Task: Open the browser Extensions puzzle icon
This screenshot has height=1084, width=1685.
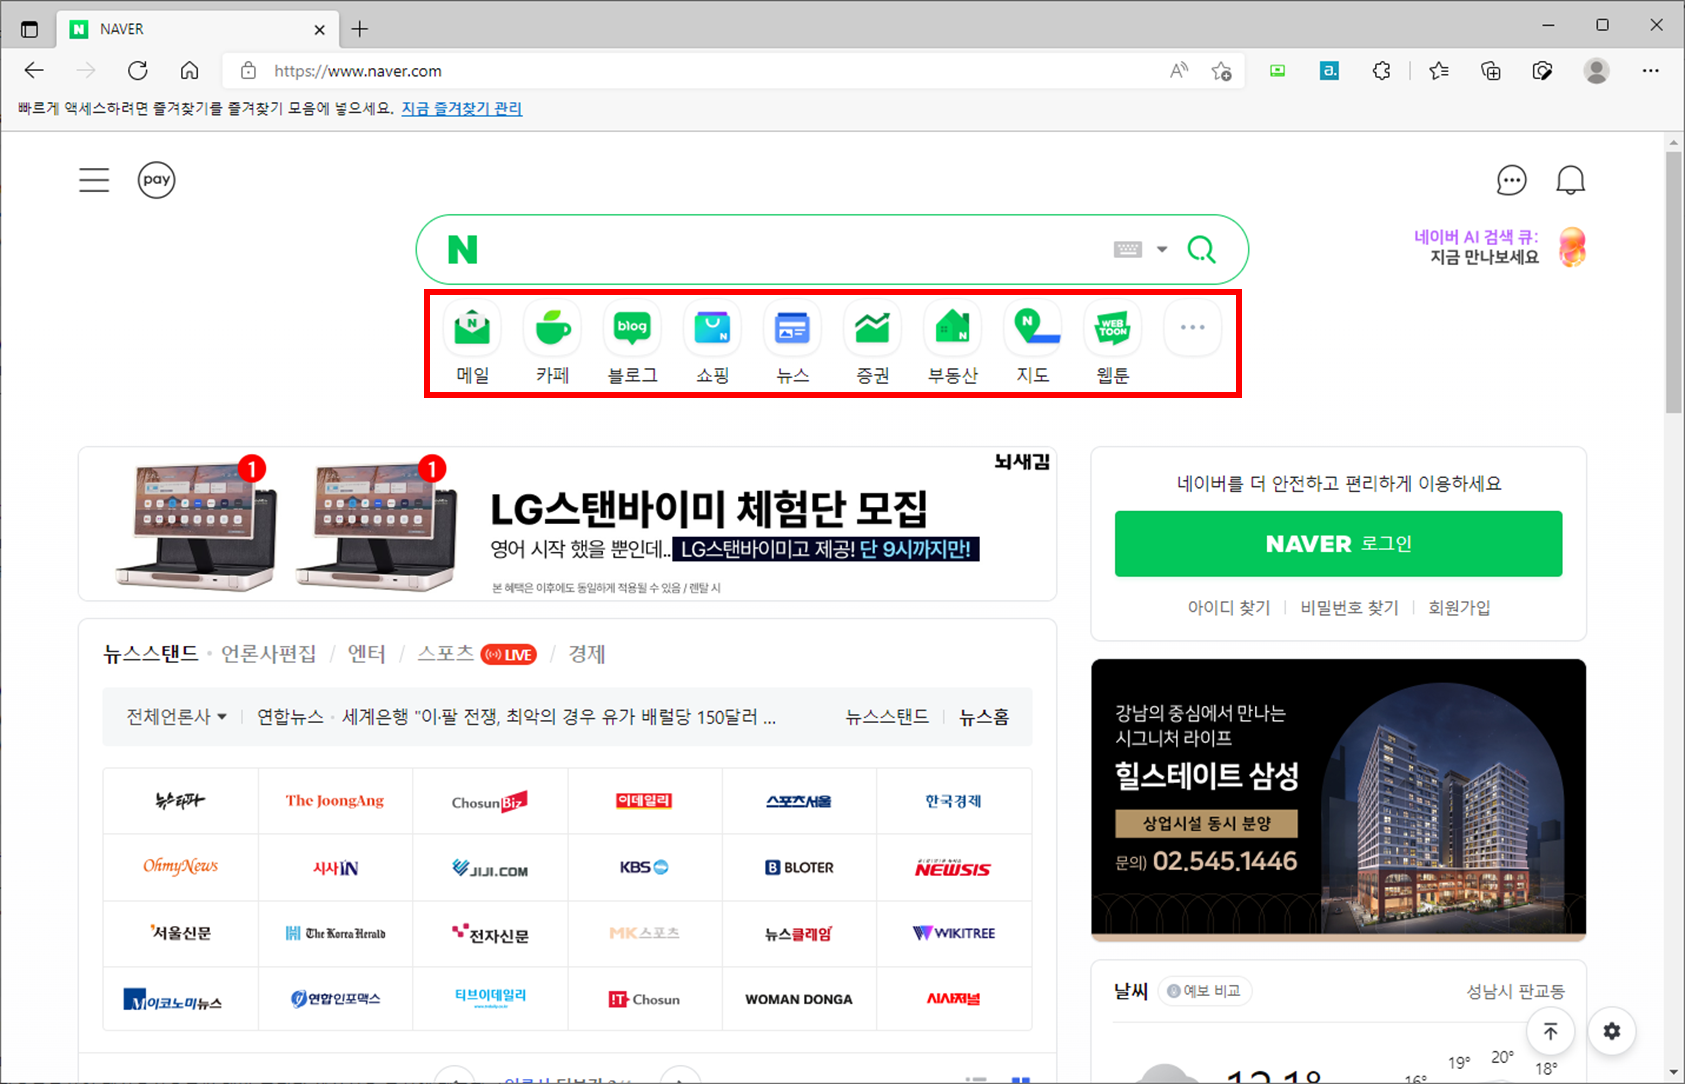Action: tap(1381, 71)
